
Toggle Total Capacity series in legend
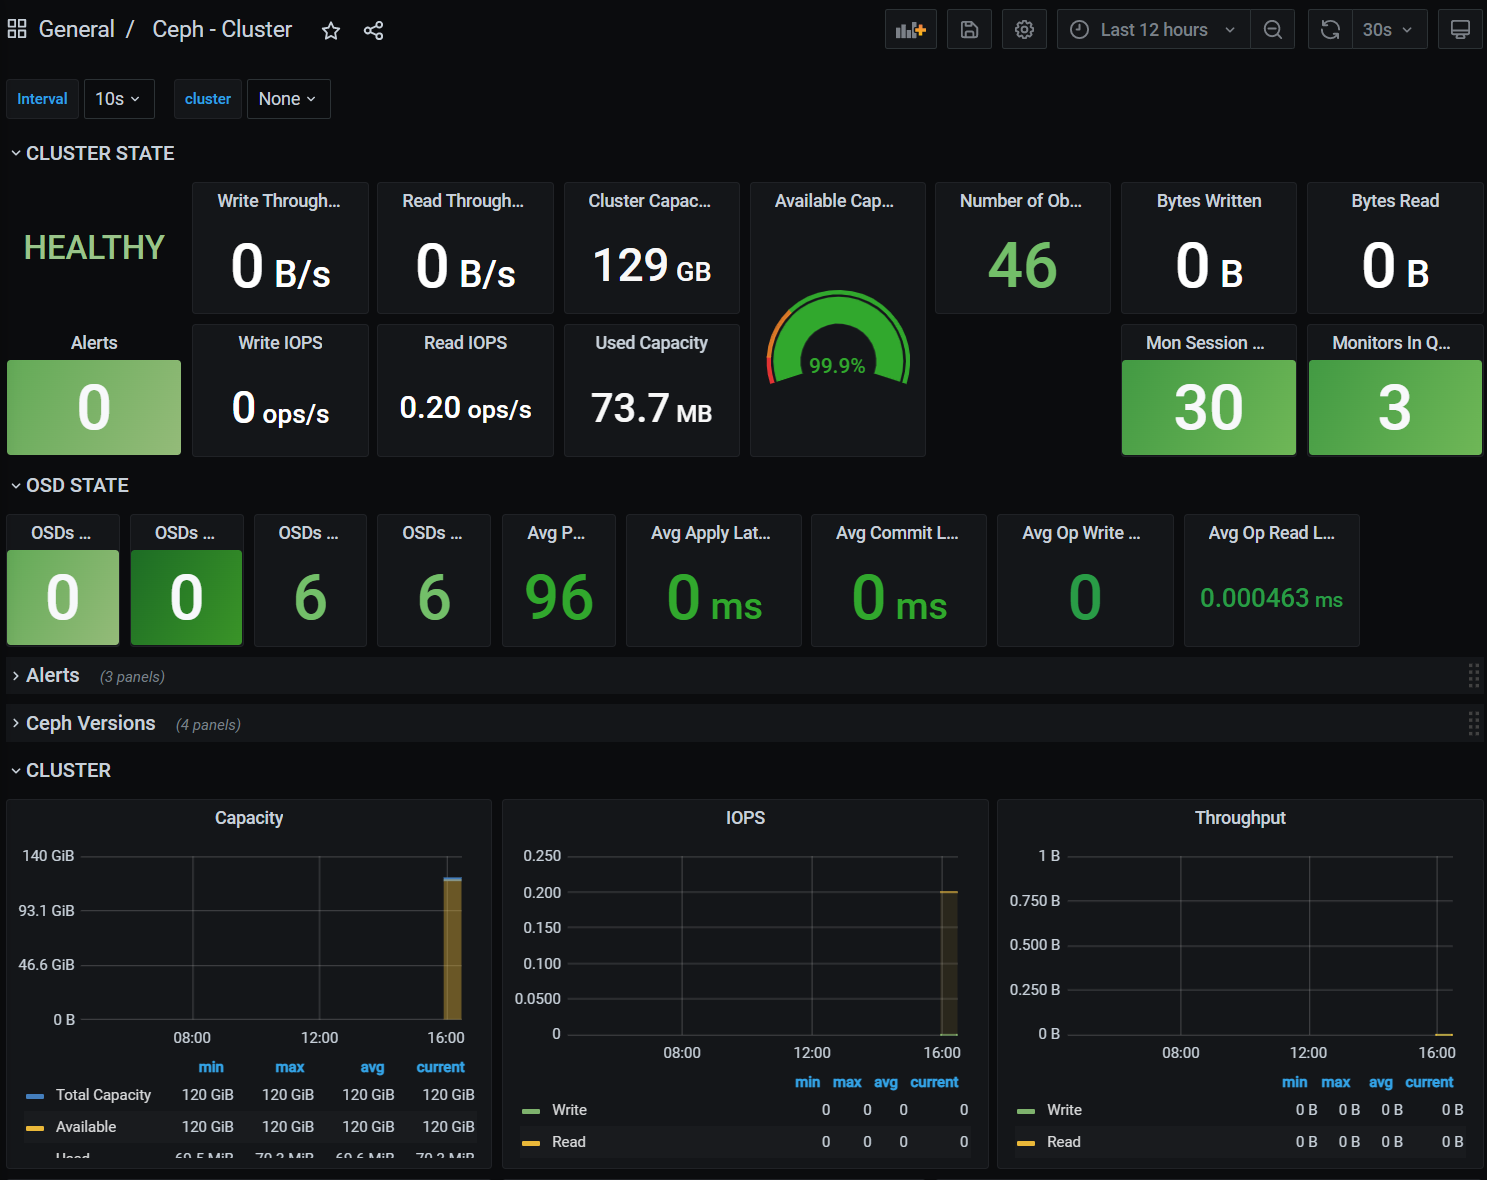point(103,1095)
